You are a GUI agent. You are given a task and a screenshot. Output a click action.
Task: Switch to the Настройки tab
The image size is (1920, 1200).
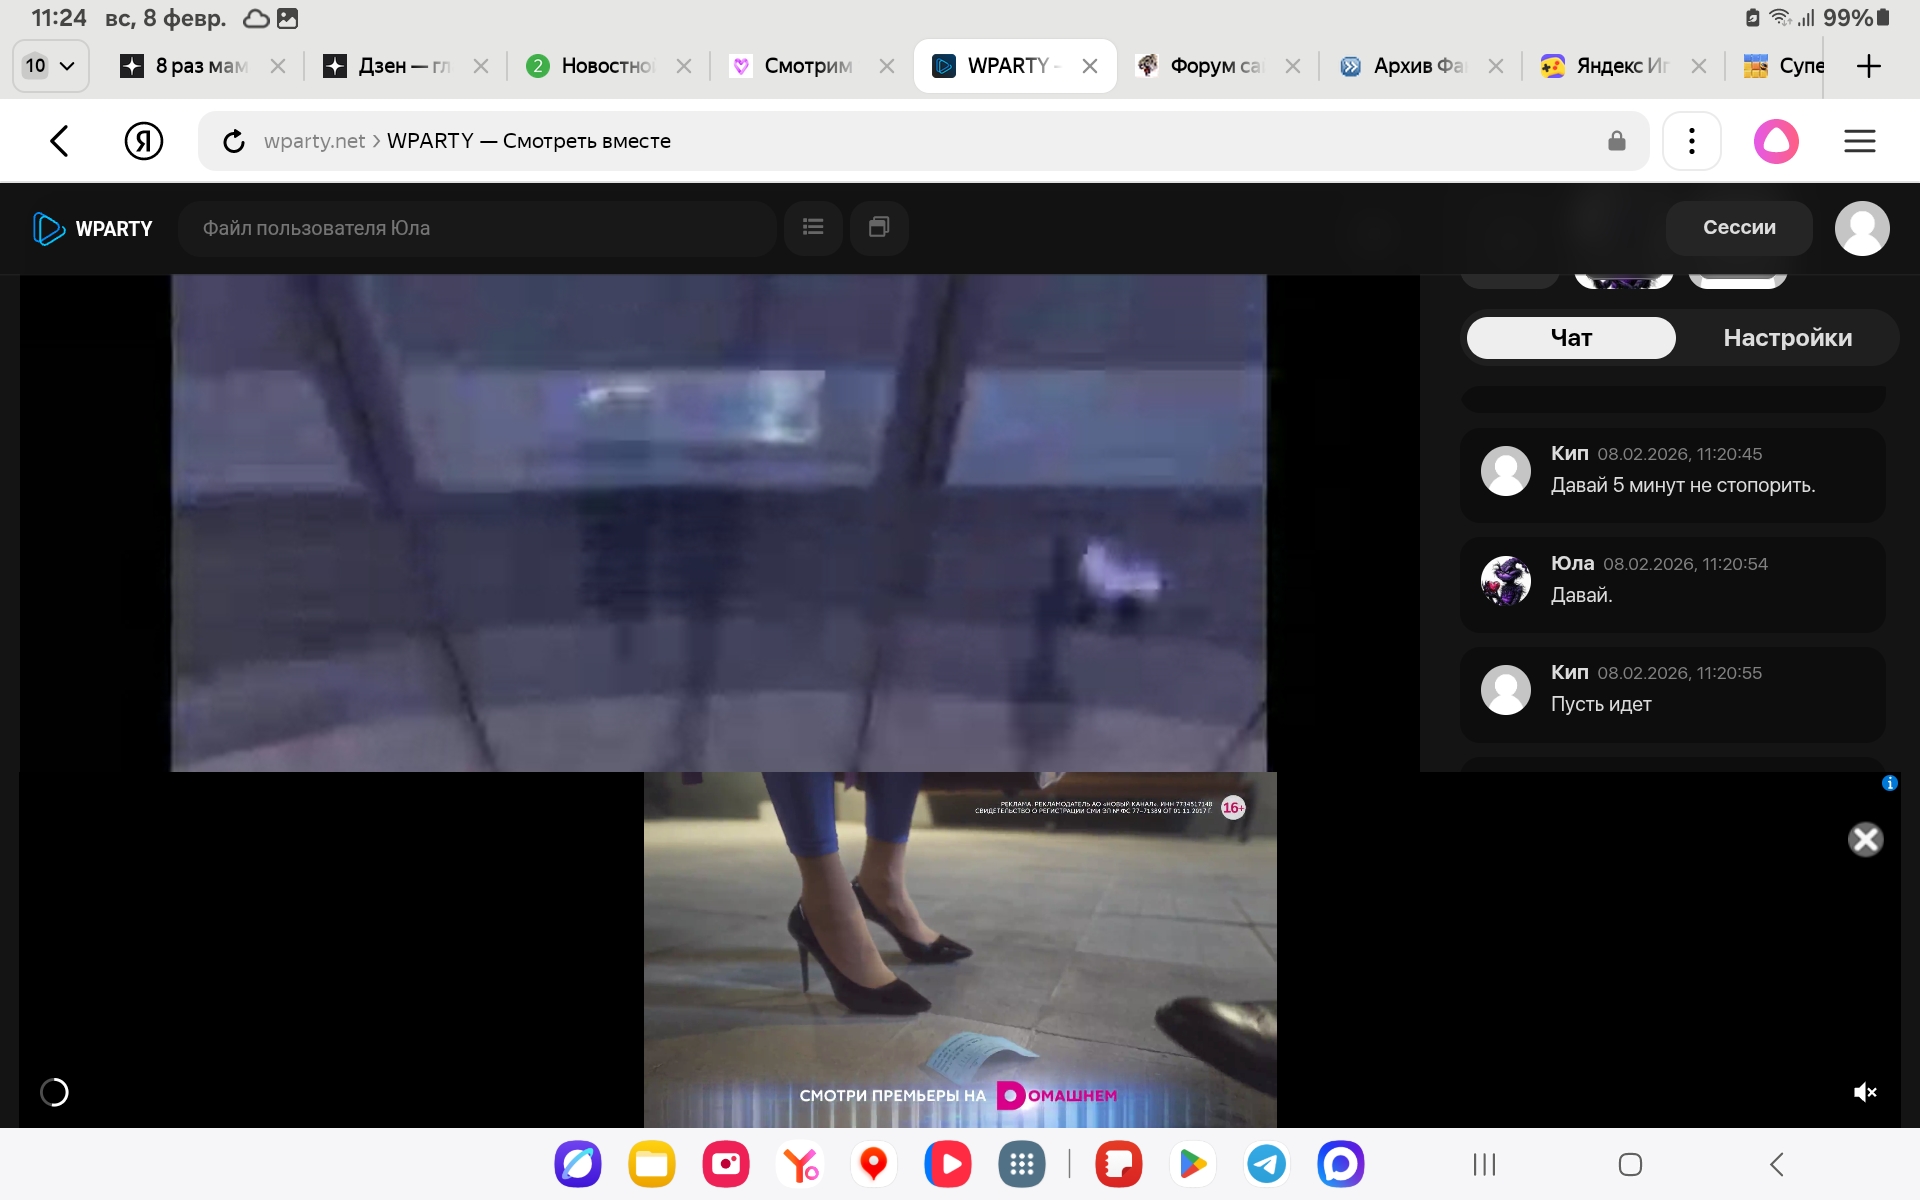[x=1787, y=338]
